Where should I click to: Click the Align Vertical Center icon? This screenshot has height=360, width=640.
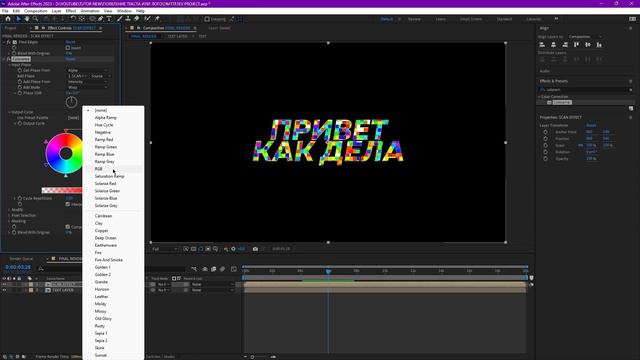(x=588, y=44)
